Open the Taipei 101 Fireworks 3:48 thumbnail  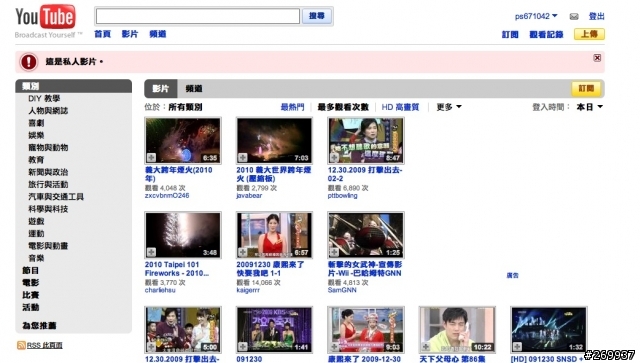pyautogui.click(x=183, y=235)
